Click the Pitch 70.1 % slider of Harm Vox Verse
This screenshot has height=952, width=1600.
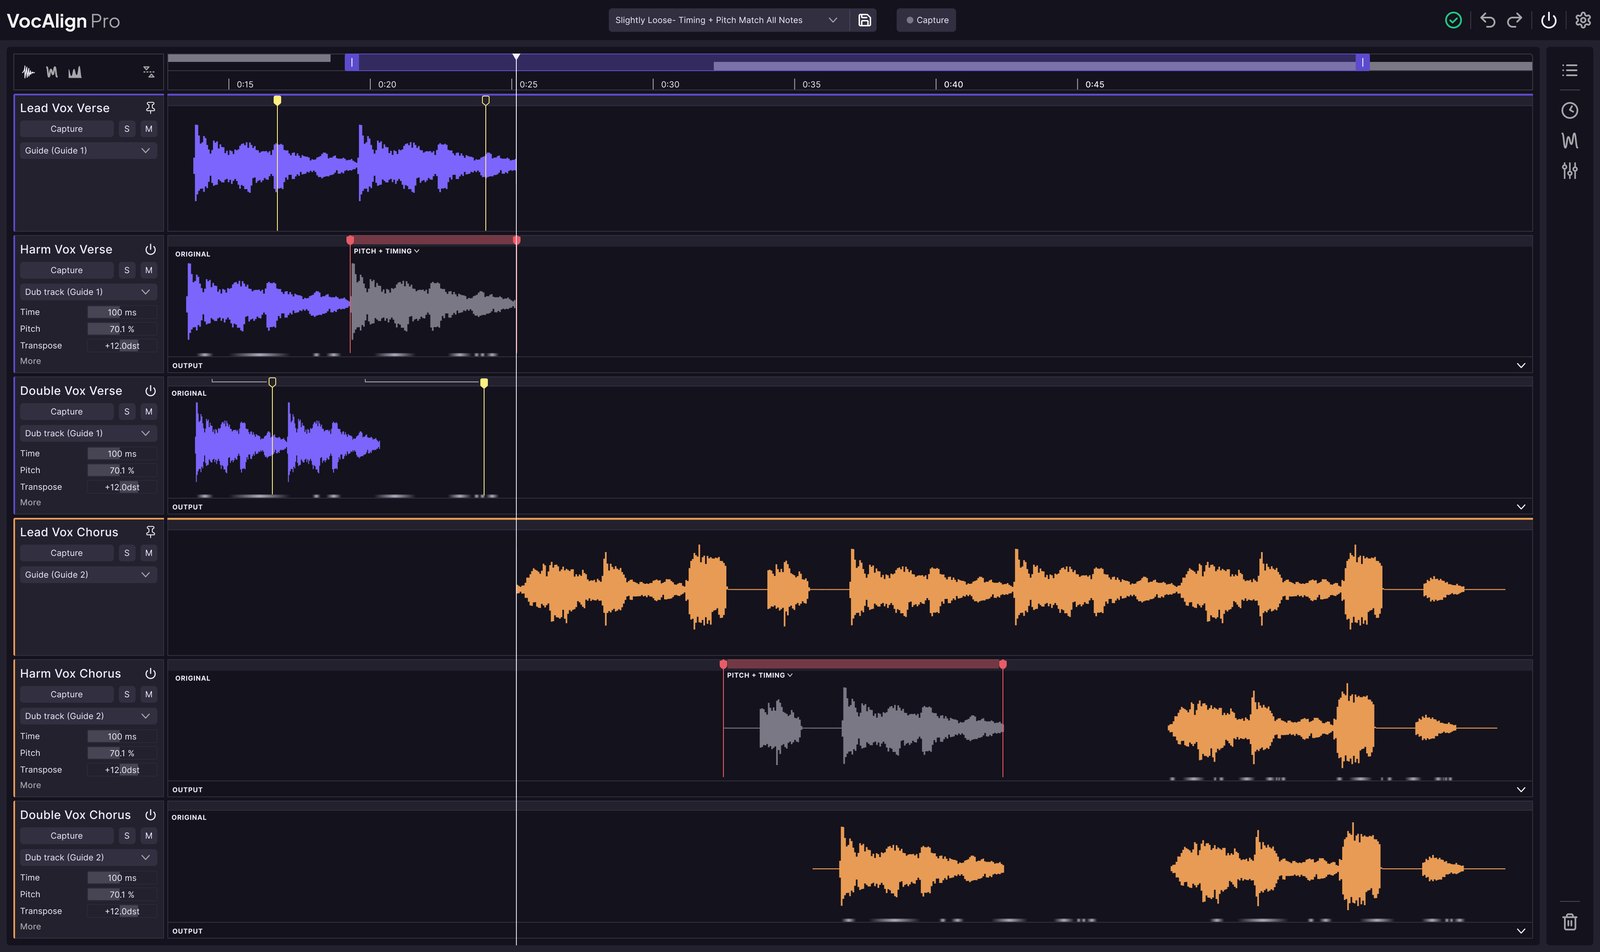coord(121,329)
